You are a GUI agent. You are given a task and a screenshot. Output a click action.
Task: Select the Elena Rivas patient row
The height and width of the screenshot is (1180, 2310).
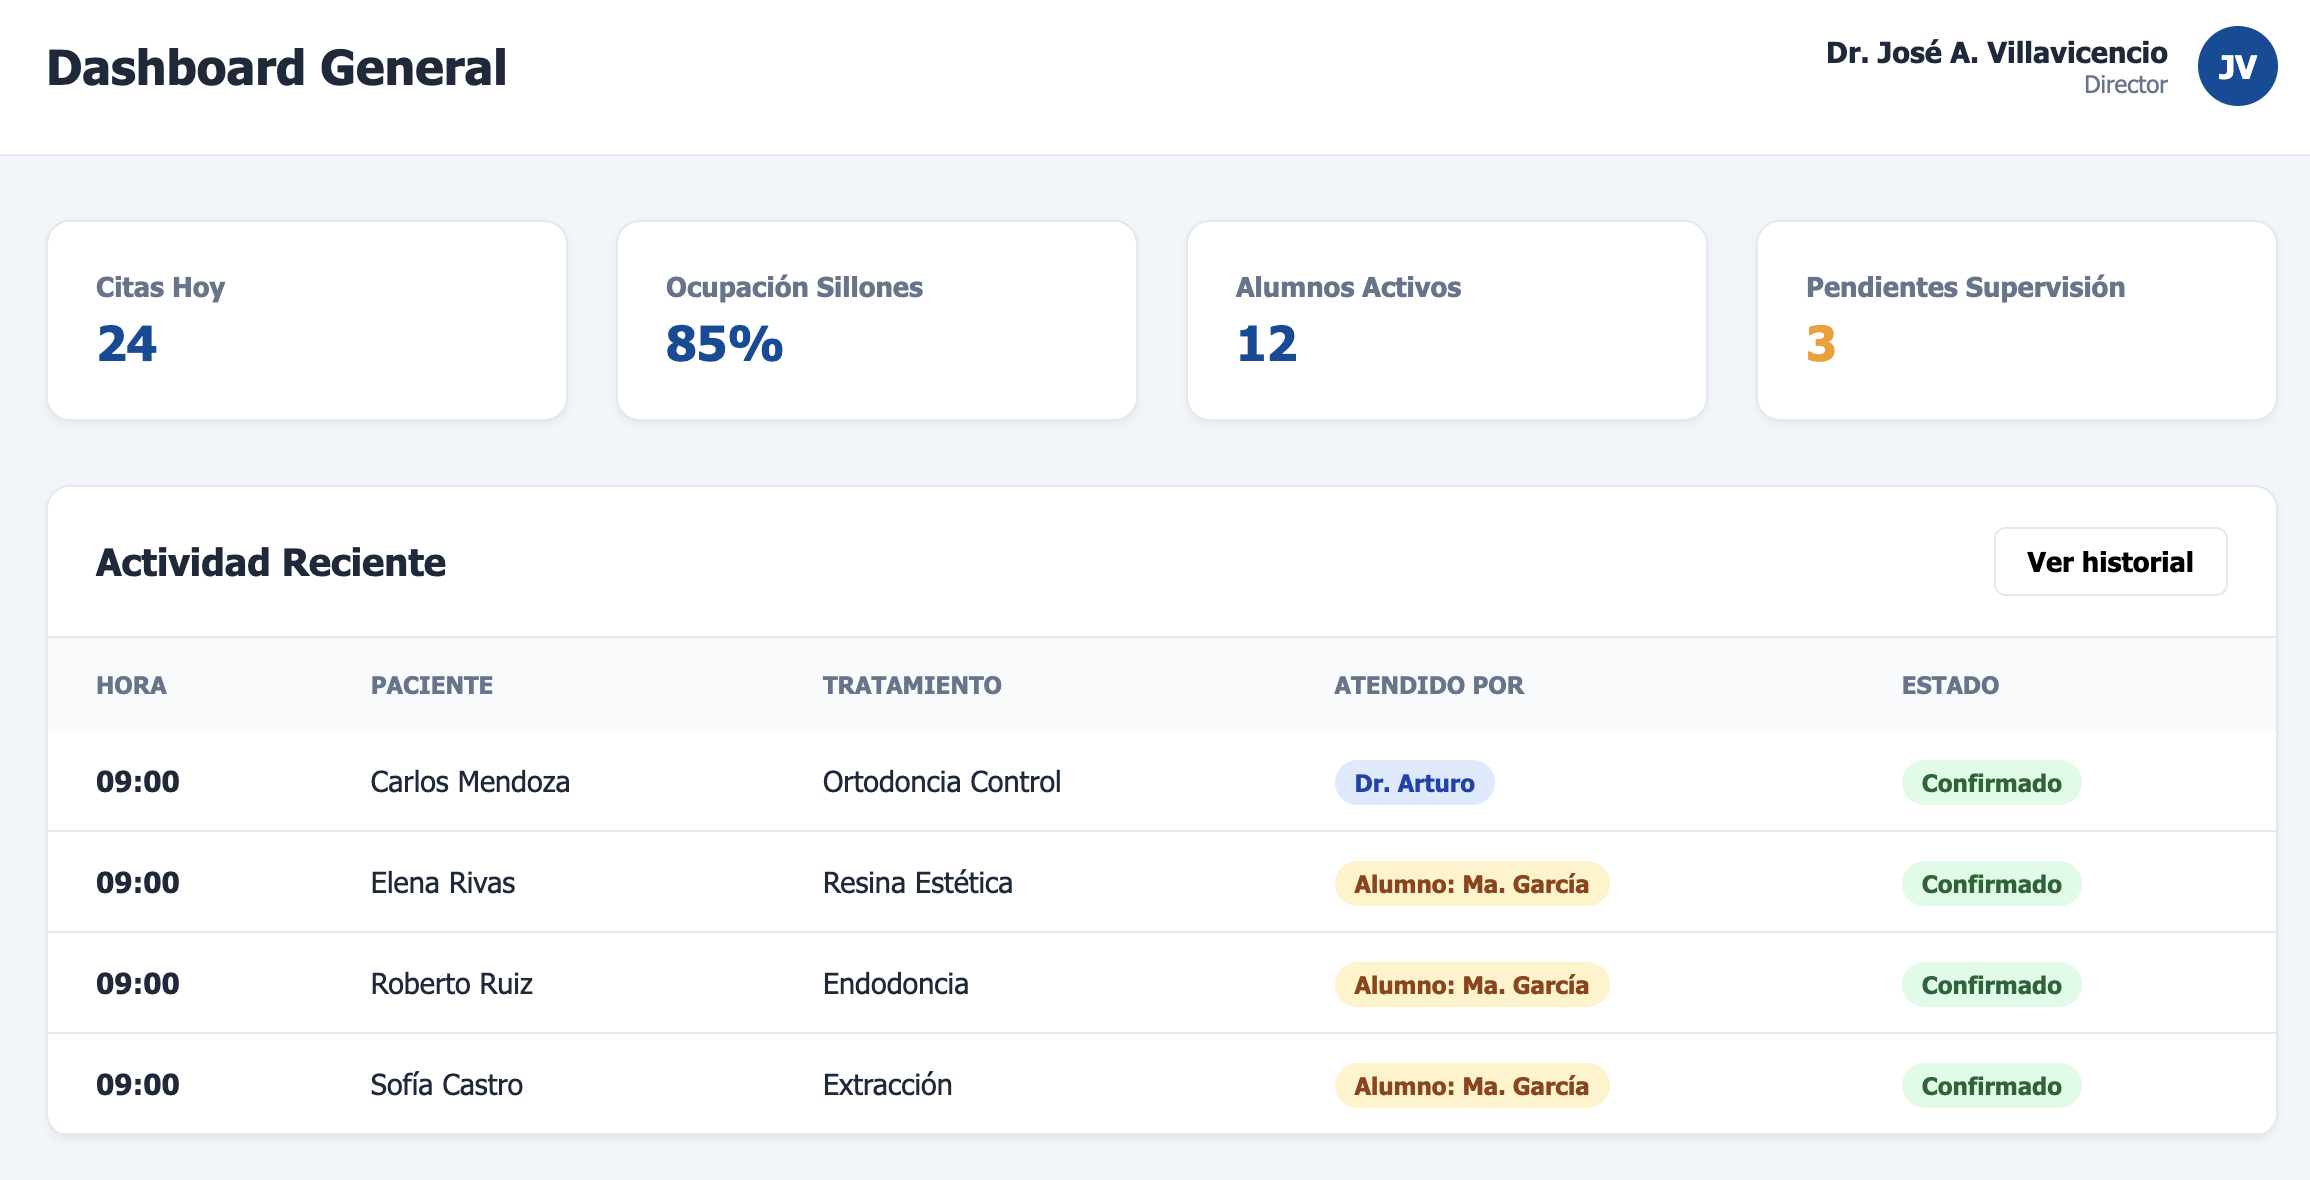[x=1162, y=883]
